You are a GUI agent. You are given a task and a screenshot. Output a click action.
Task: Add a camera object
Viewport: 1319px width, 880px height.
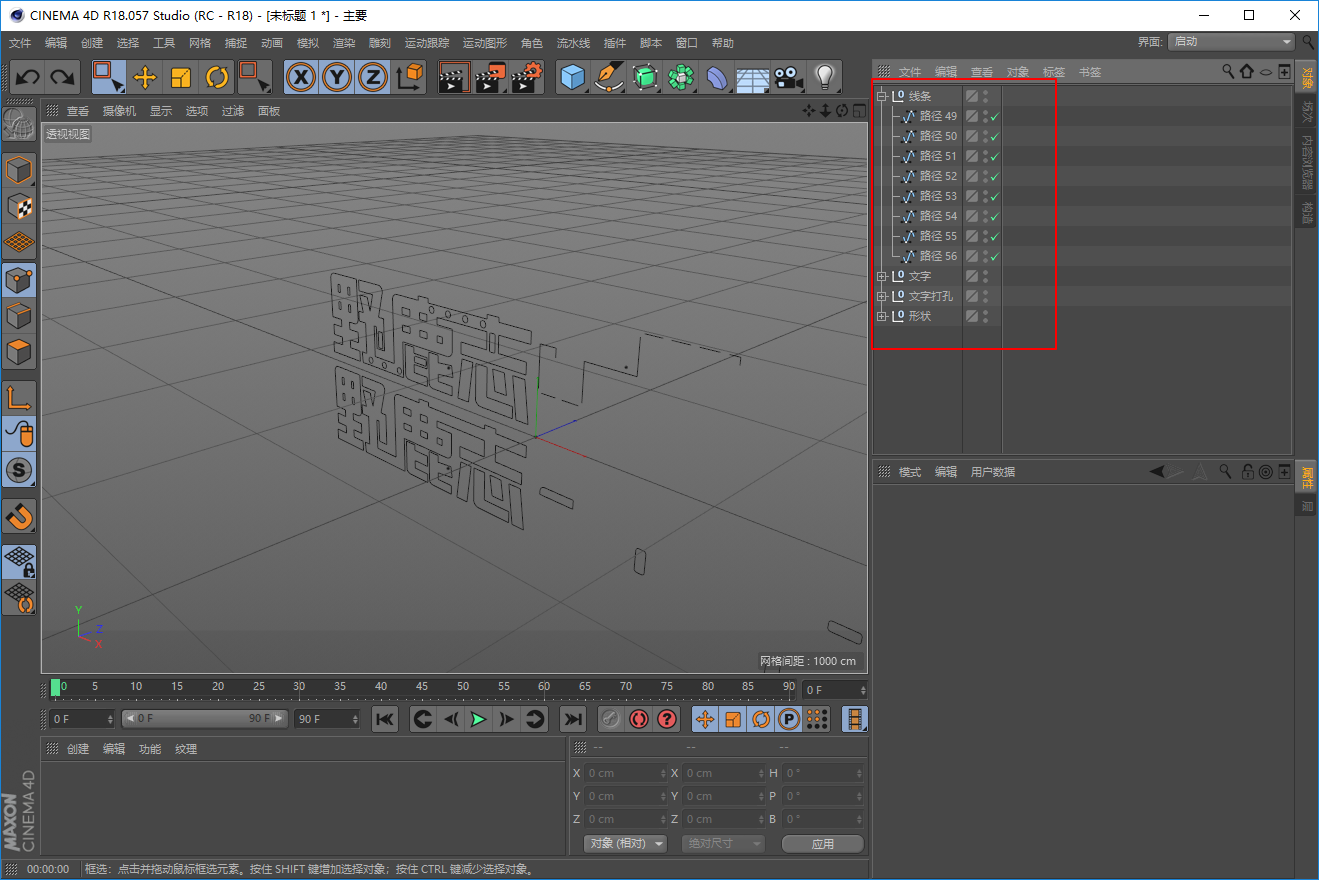(789, 77)
